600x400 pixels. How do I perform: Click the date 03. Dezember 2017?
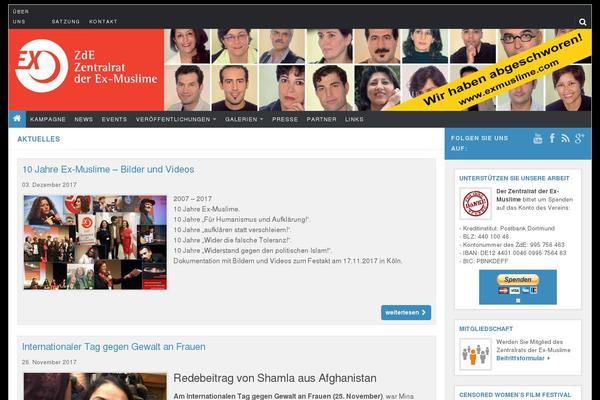coord(49,184)
